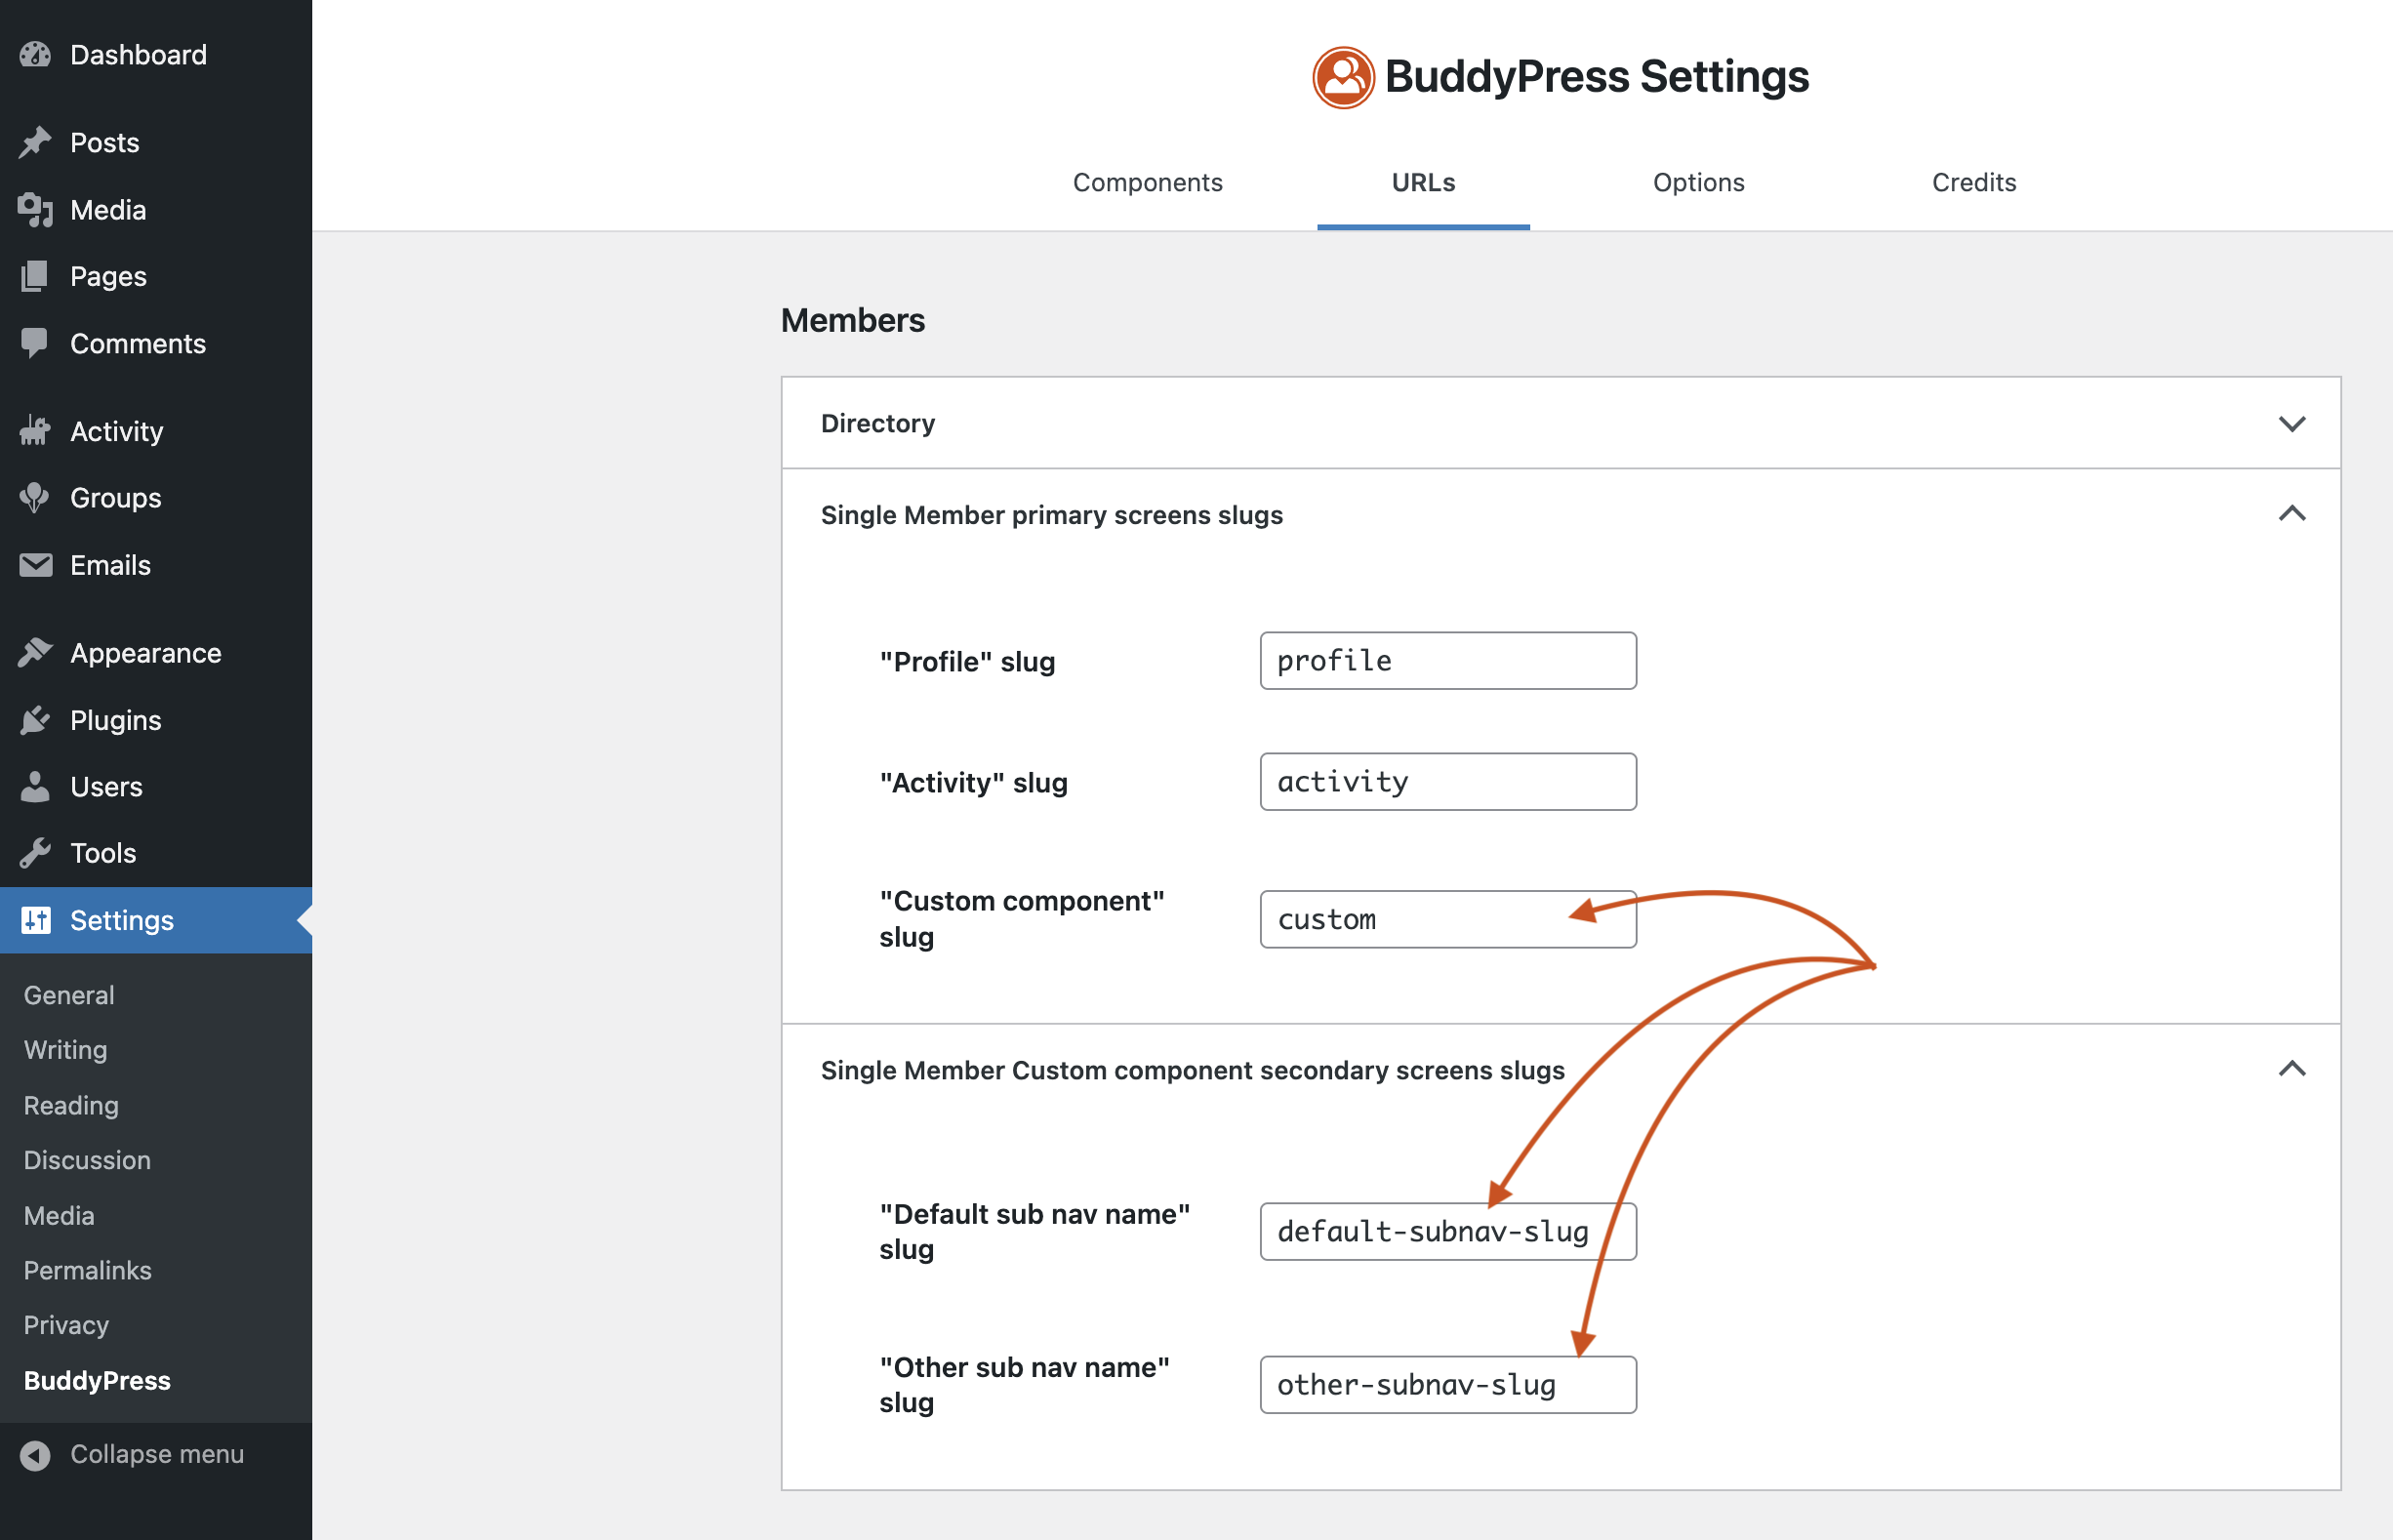This screenshot has height=1540, width=2393.
Task: Switch to the Components tab
Action: click(1147, 183)
